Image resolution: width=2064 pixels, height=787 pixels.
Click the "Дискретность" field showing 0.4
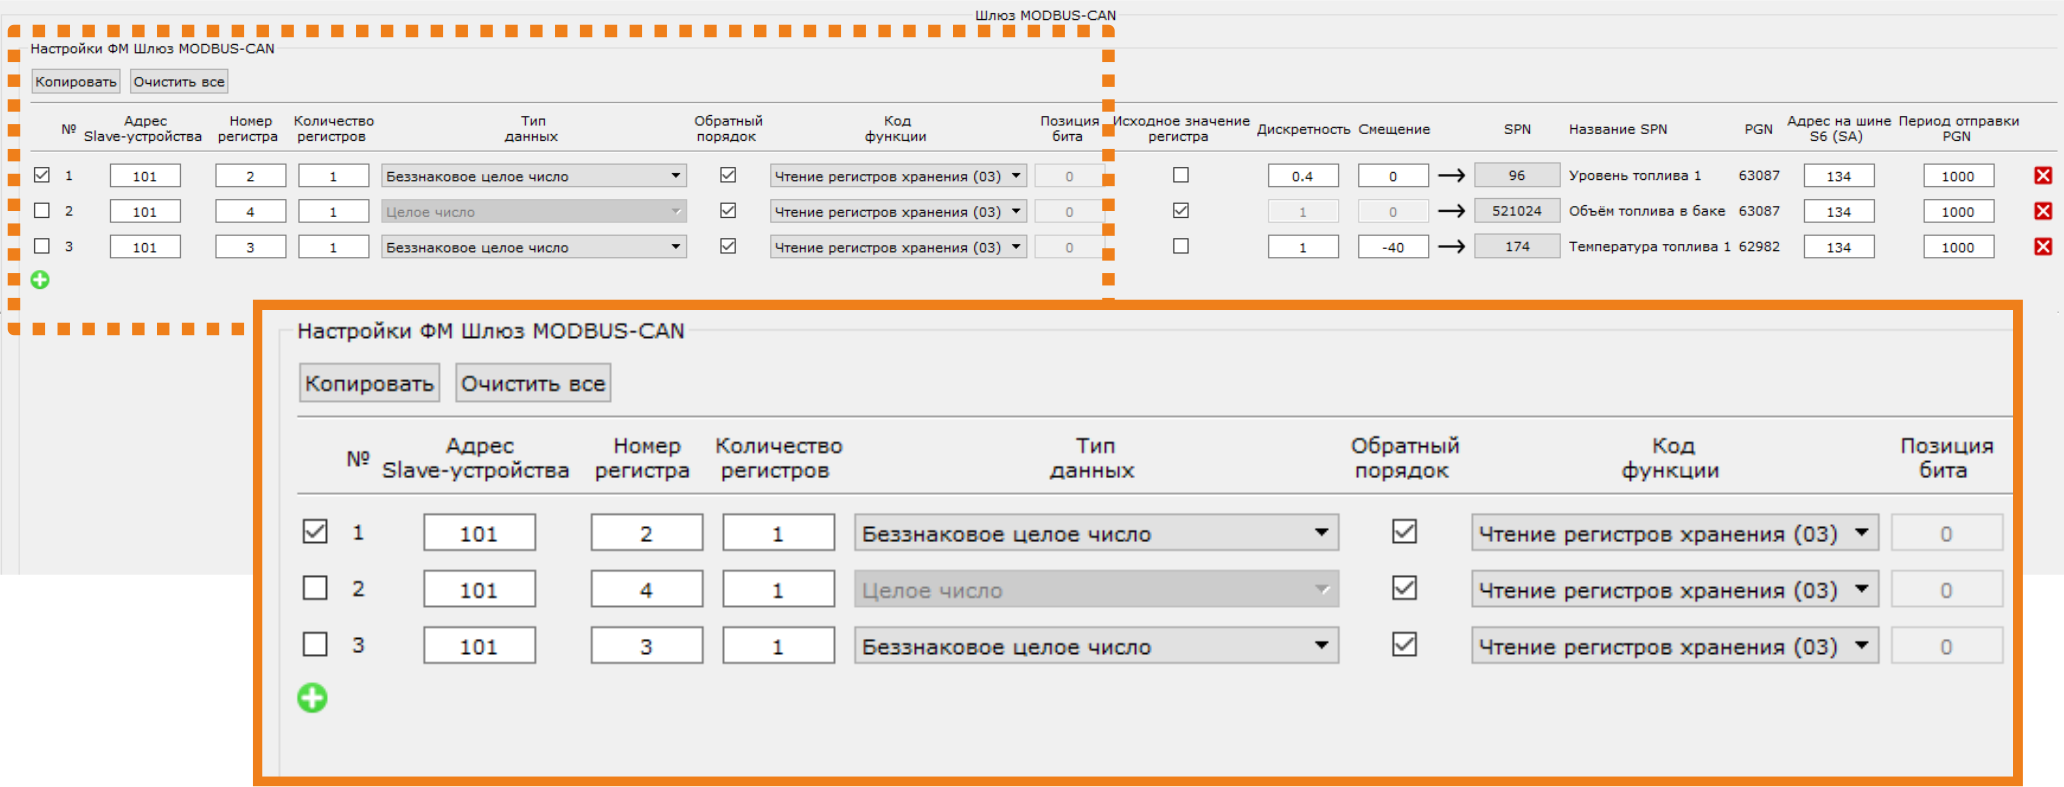1302,176
